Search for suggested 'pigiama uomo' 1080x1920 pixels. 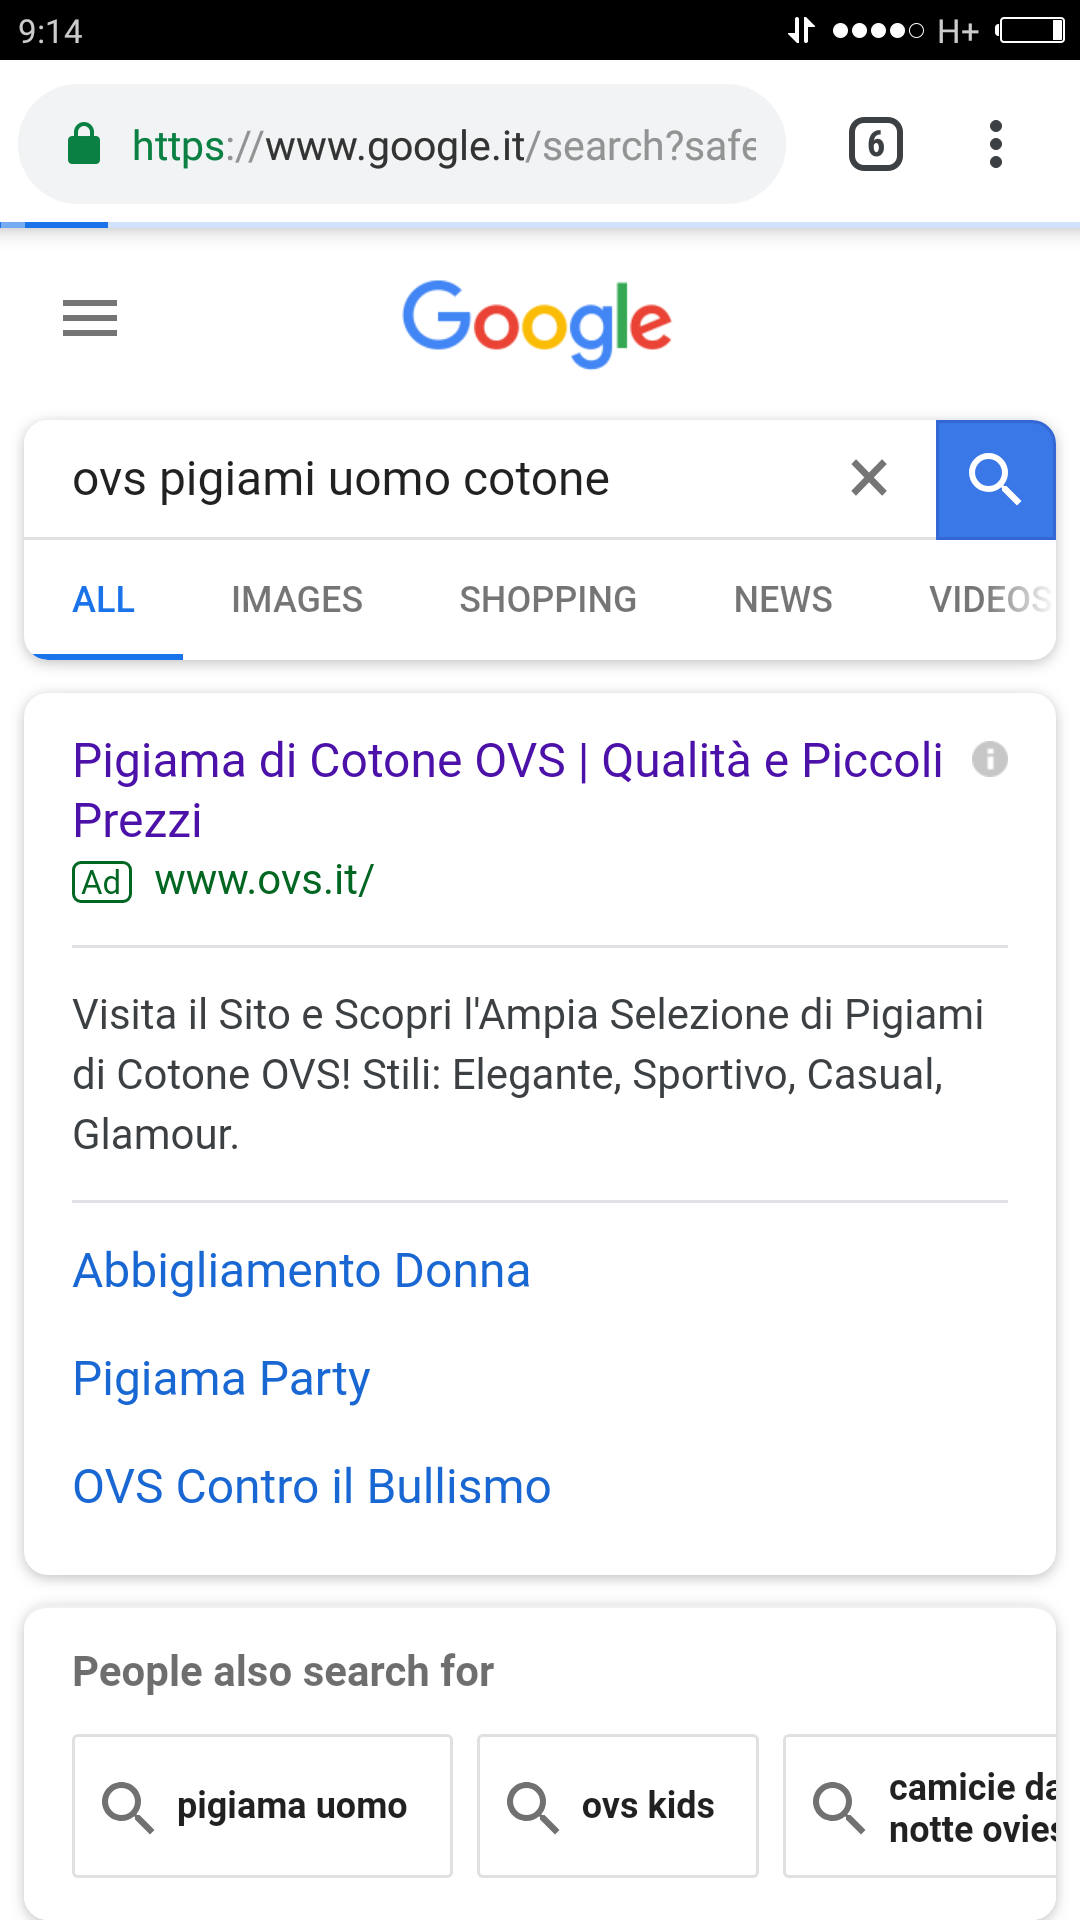click(262, 1806)
